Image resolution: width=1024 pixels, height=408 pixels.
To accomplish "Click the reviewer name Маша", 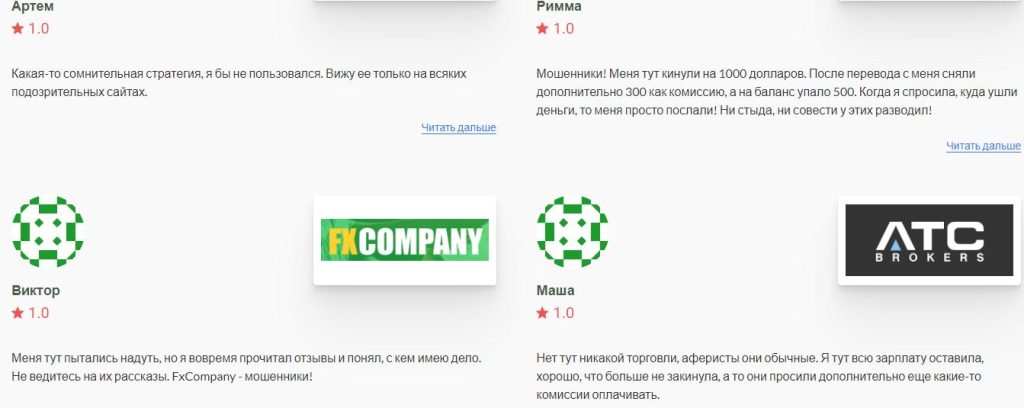I will tap(555, 290).
